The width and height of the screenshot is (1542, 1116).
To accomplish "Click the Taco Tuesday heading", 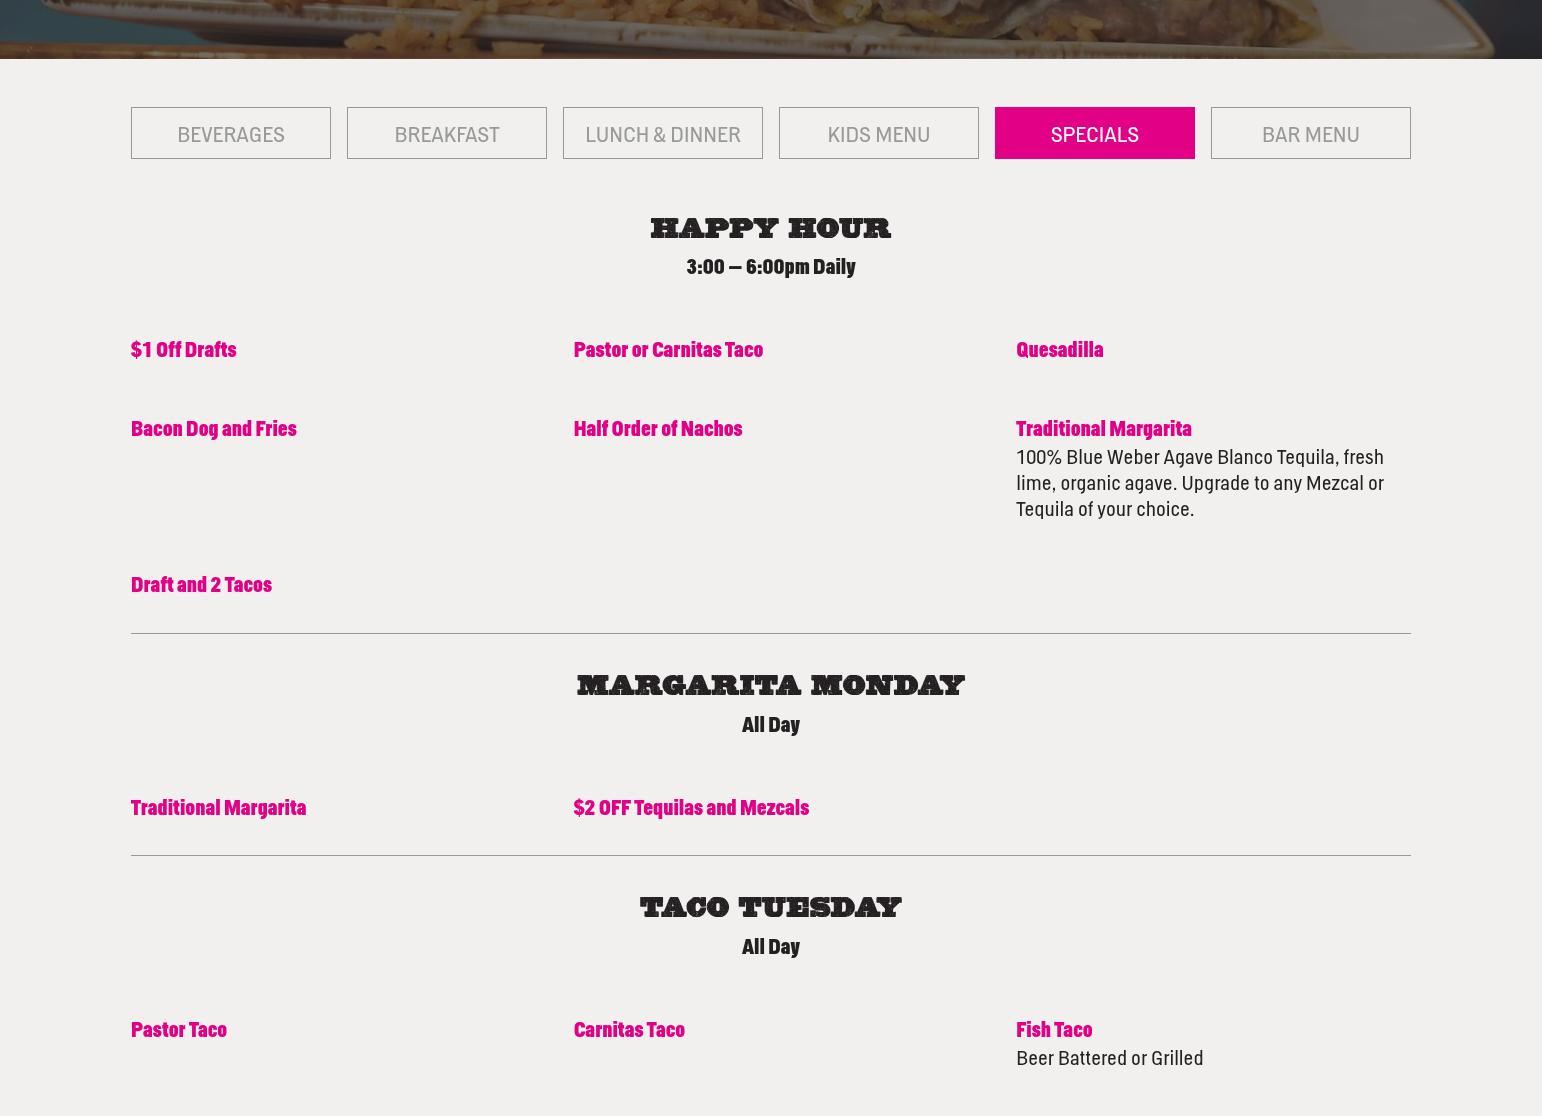I will [771, 907].
